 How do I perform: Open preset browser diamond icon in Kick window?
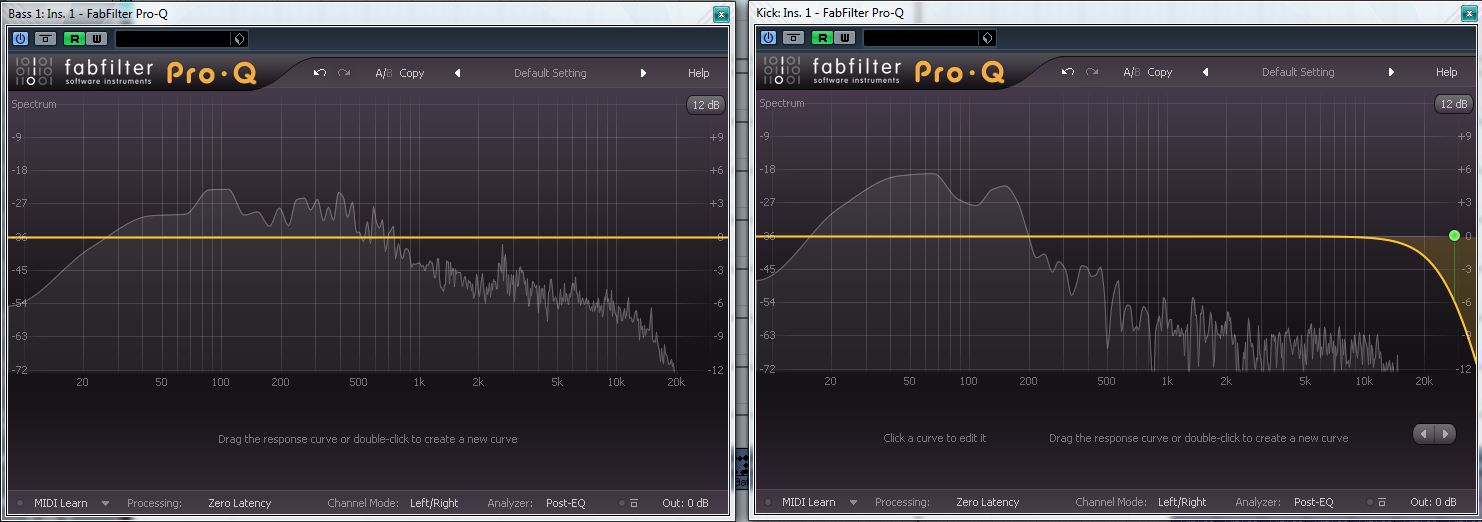[x=987, y=38]
